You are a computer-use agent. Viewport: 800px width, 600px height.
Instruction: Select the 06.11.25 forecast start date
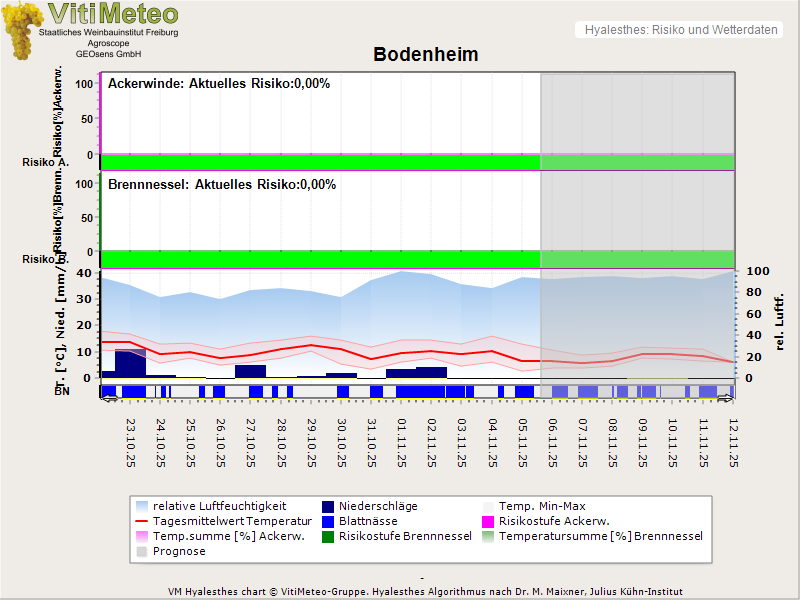tap(551, 441)
